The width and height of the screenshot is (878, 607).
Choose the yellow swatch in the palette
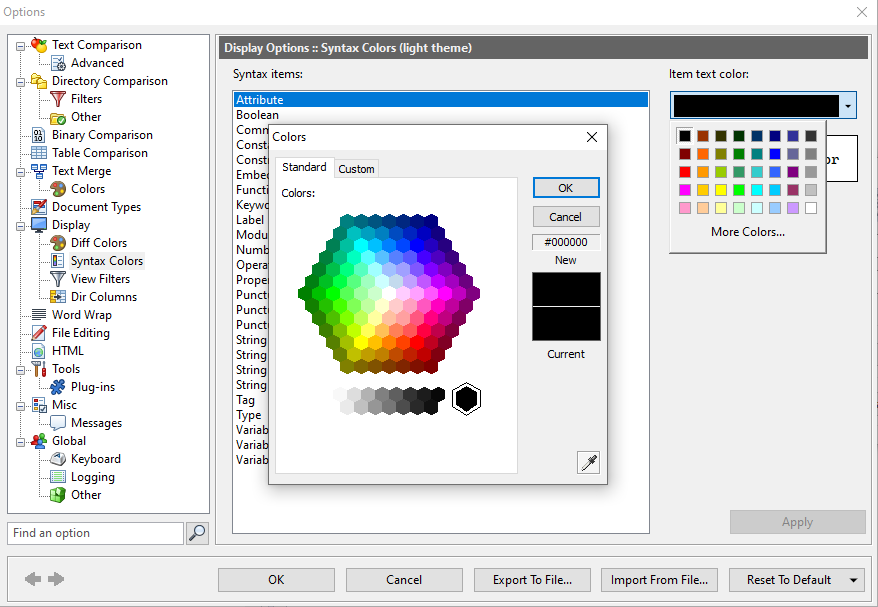[721, 190]
